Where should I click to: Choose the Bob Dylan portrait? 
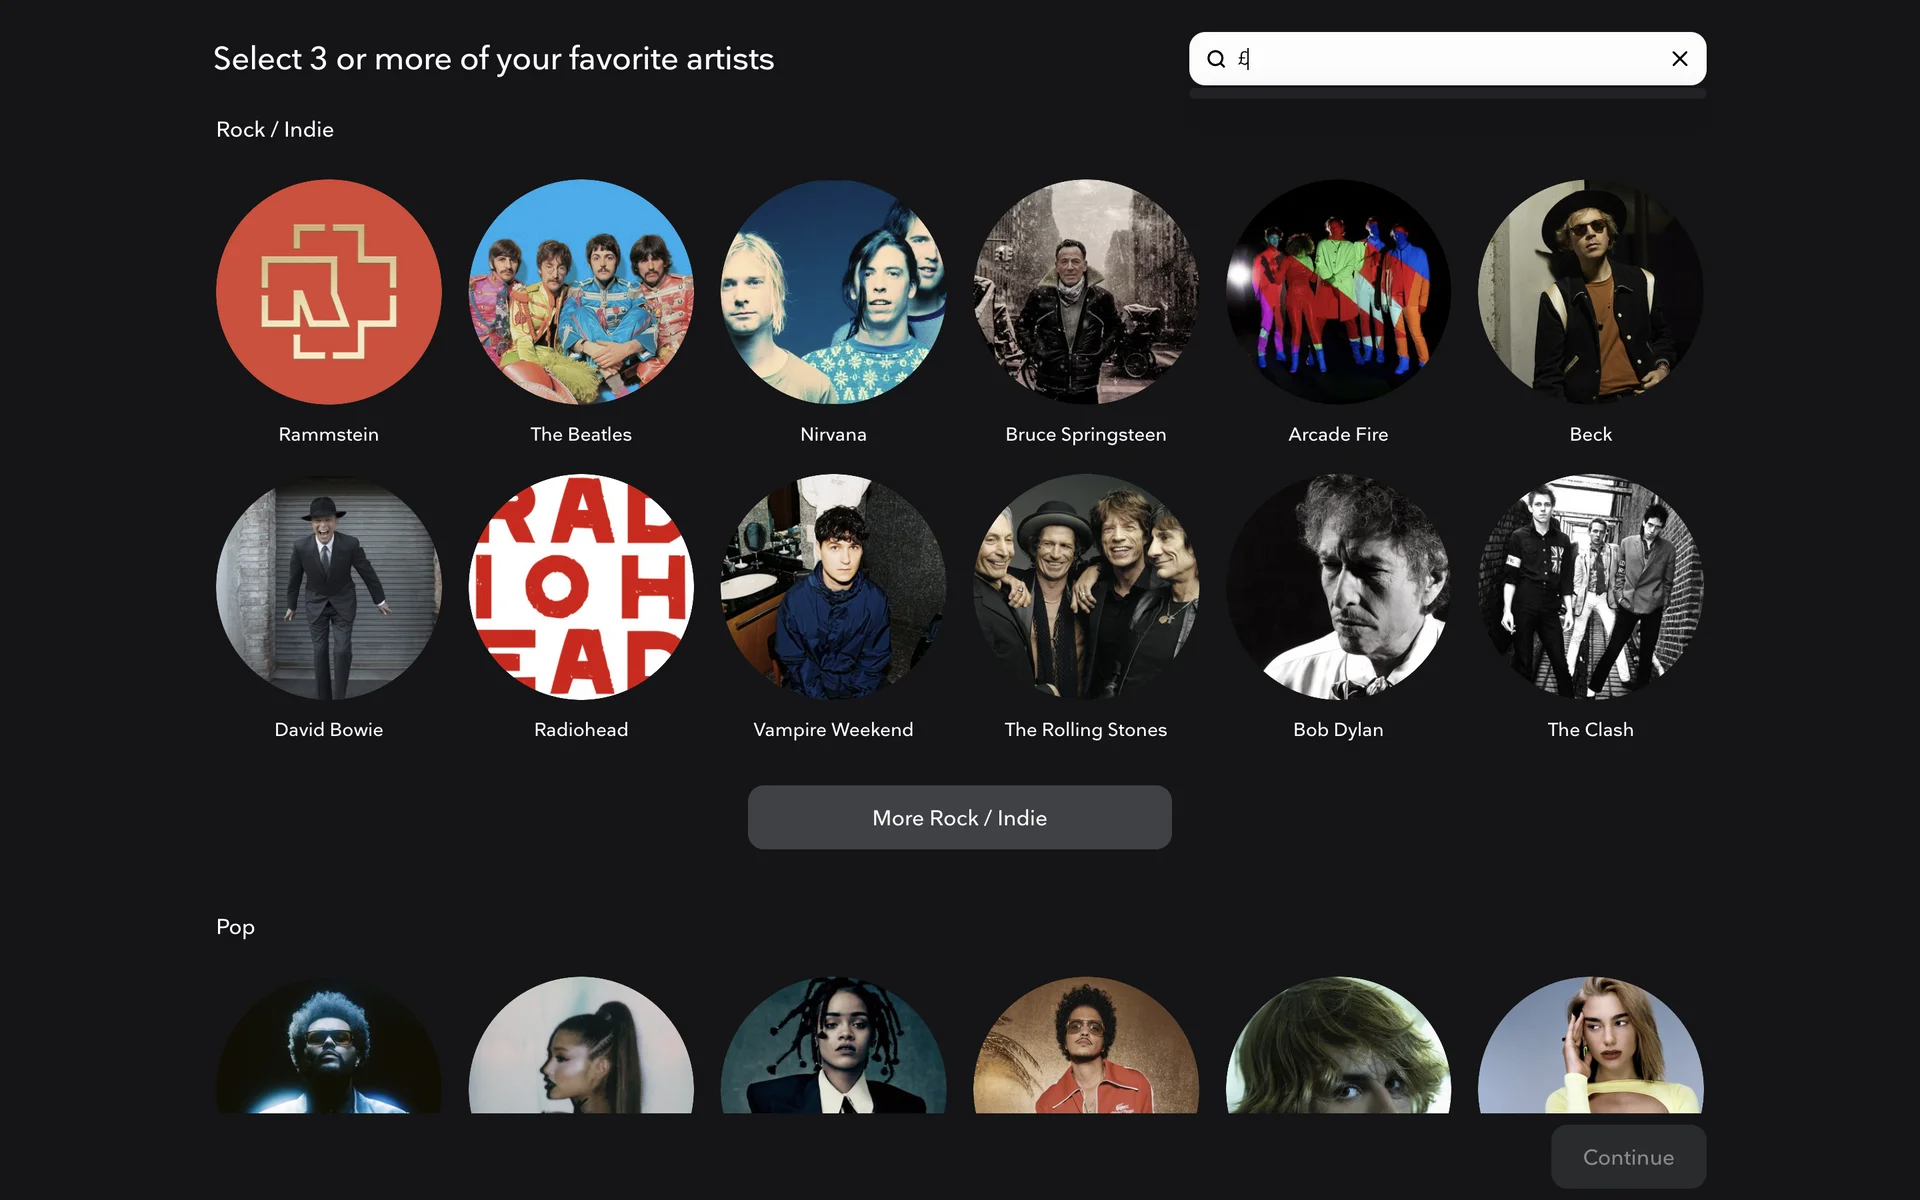(x=1338, y=587)
